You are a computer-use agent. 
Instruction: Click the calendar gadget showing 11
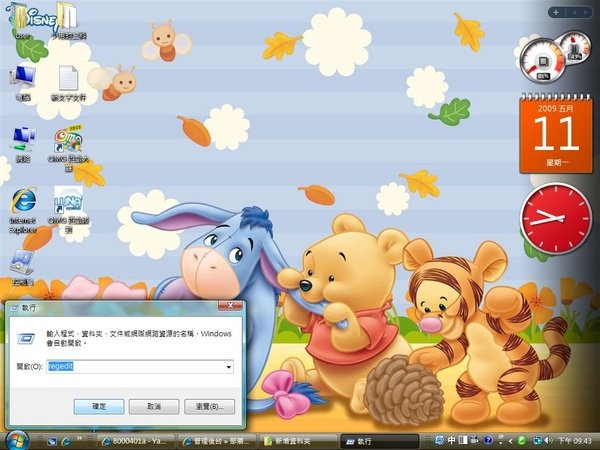(556, 133)
